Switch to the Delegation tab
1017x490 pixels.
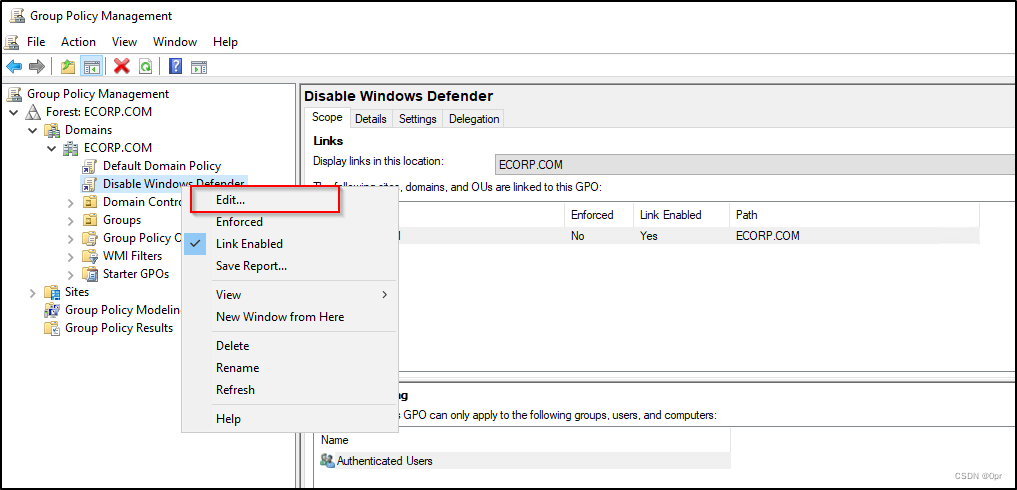[x=474, y=119]
